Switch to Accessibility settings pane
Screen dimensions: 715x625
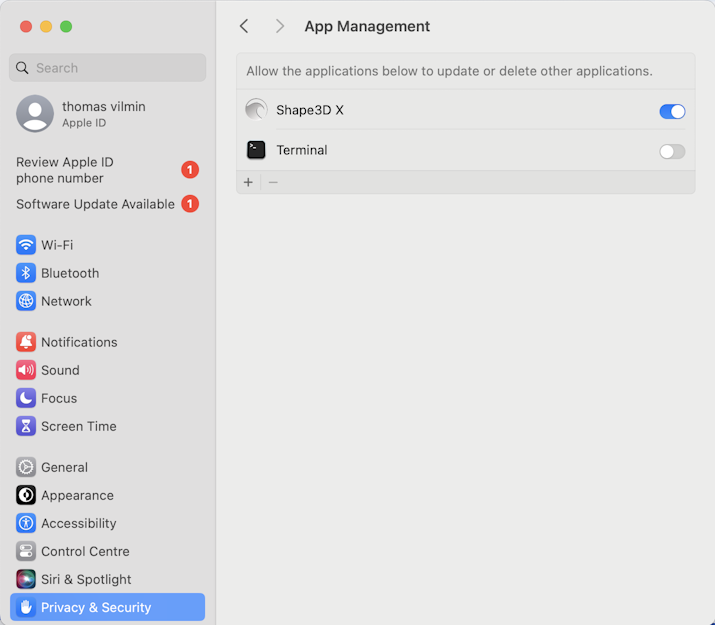tap(78, 523)
